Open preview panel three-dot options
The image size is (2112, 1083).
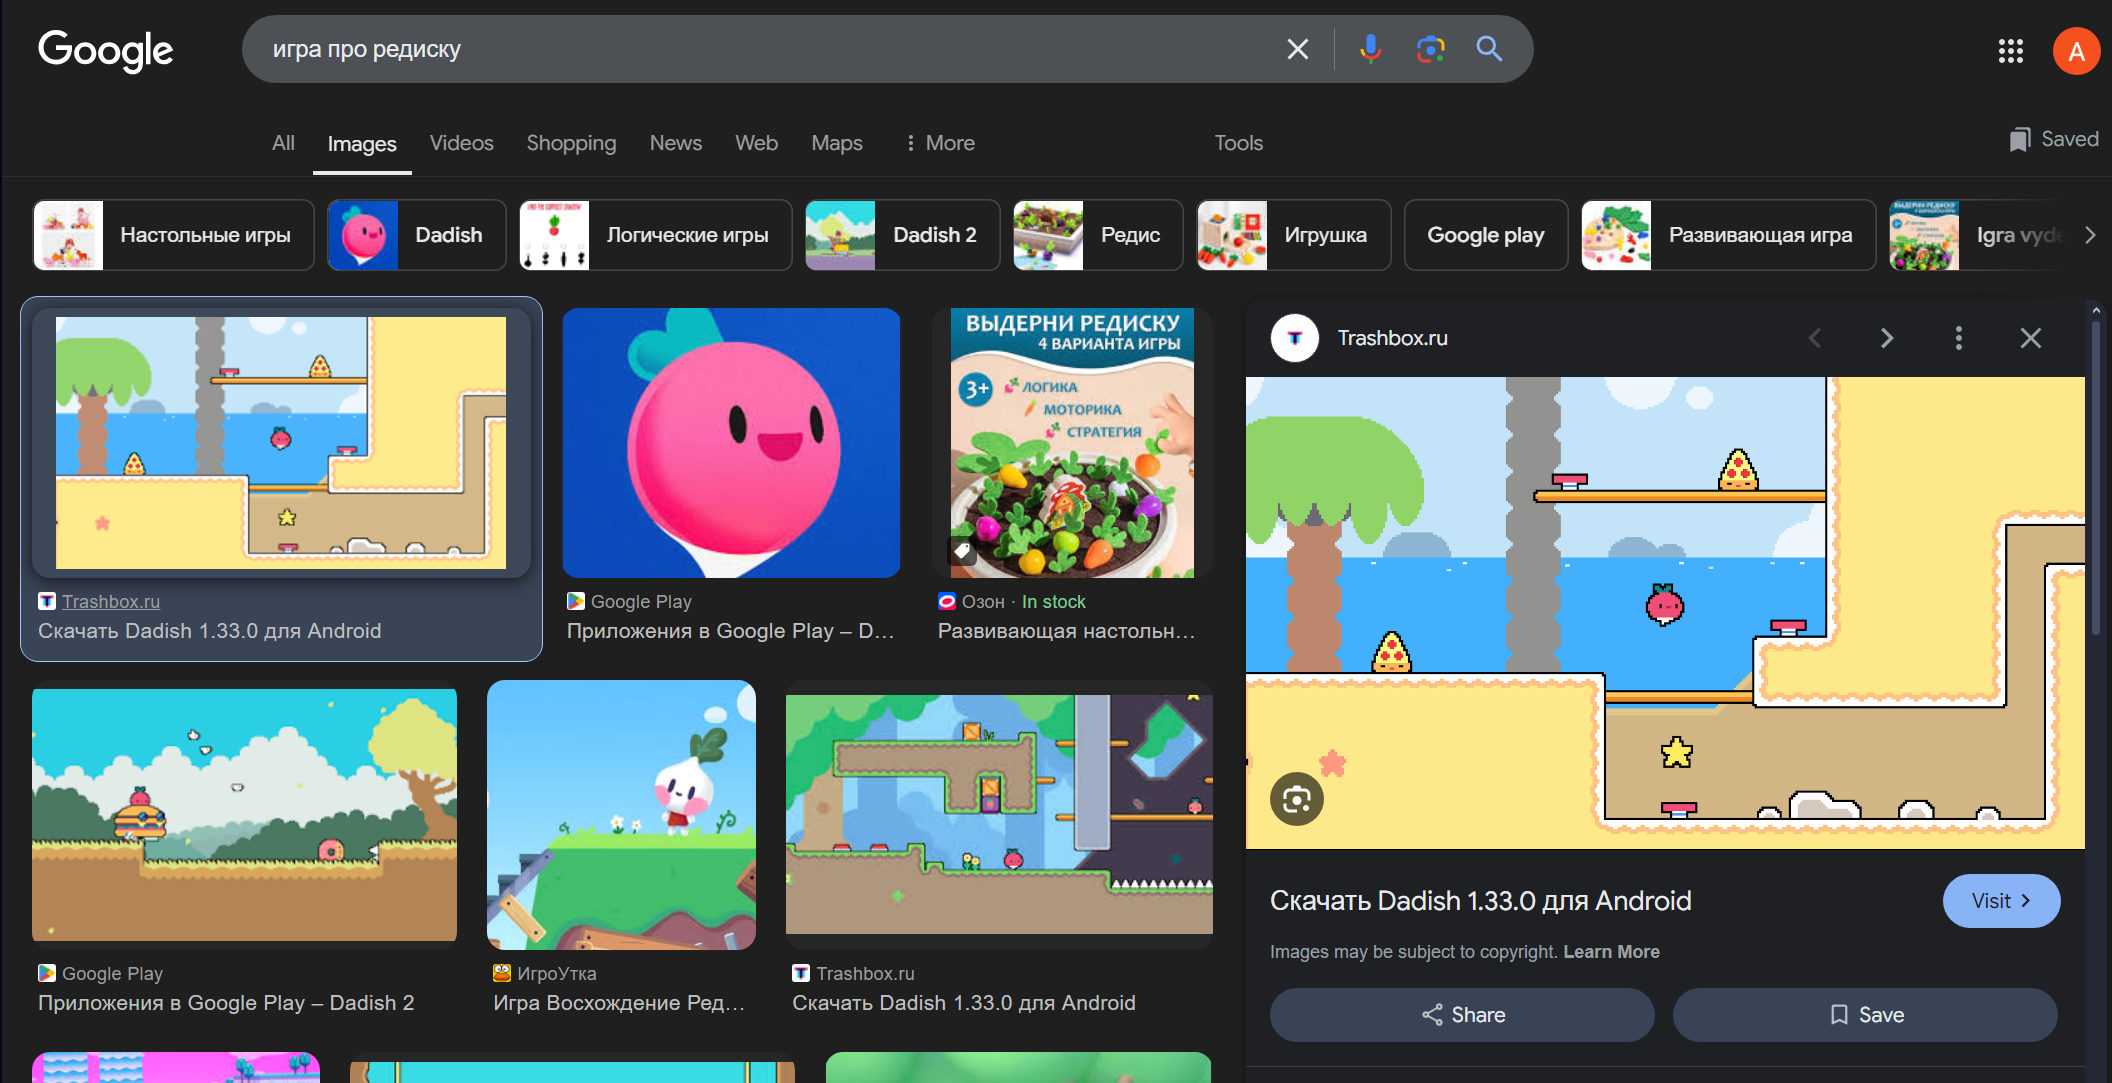(1959, 338)
